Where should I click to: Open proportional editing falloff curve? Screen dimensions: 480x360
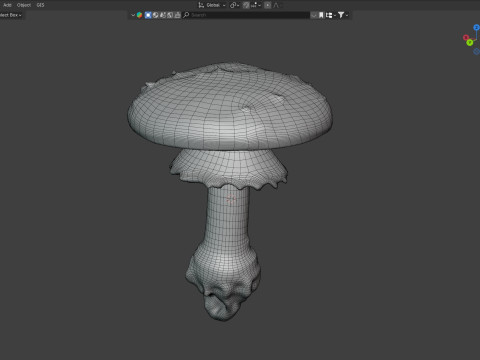point(277,5)
